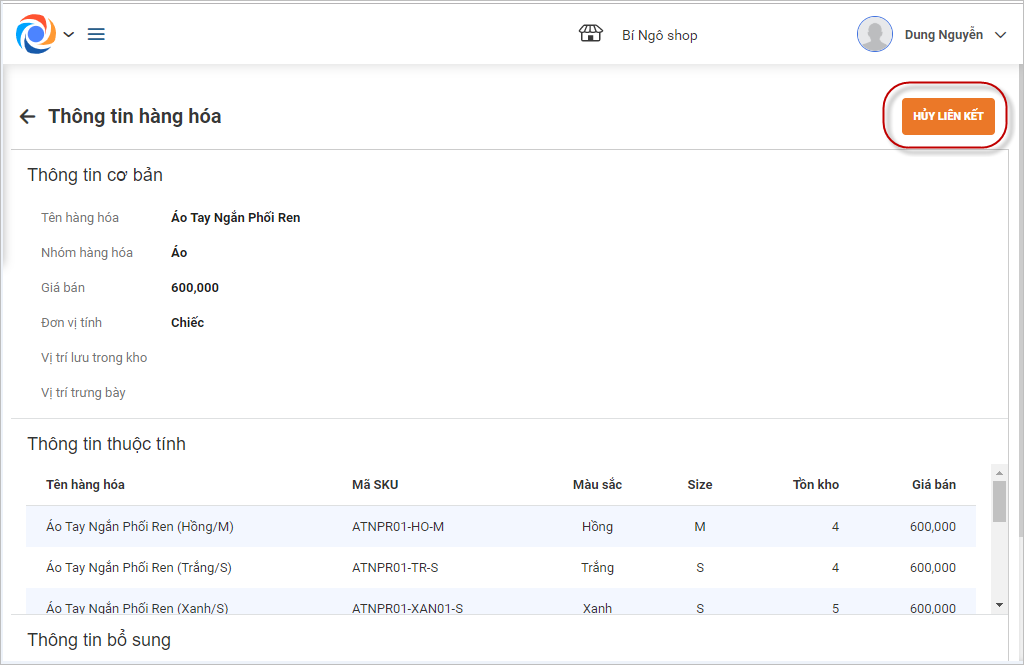Click SKU code ATNPR01-XAN01-S

407,608
